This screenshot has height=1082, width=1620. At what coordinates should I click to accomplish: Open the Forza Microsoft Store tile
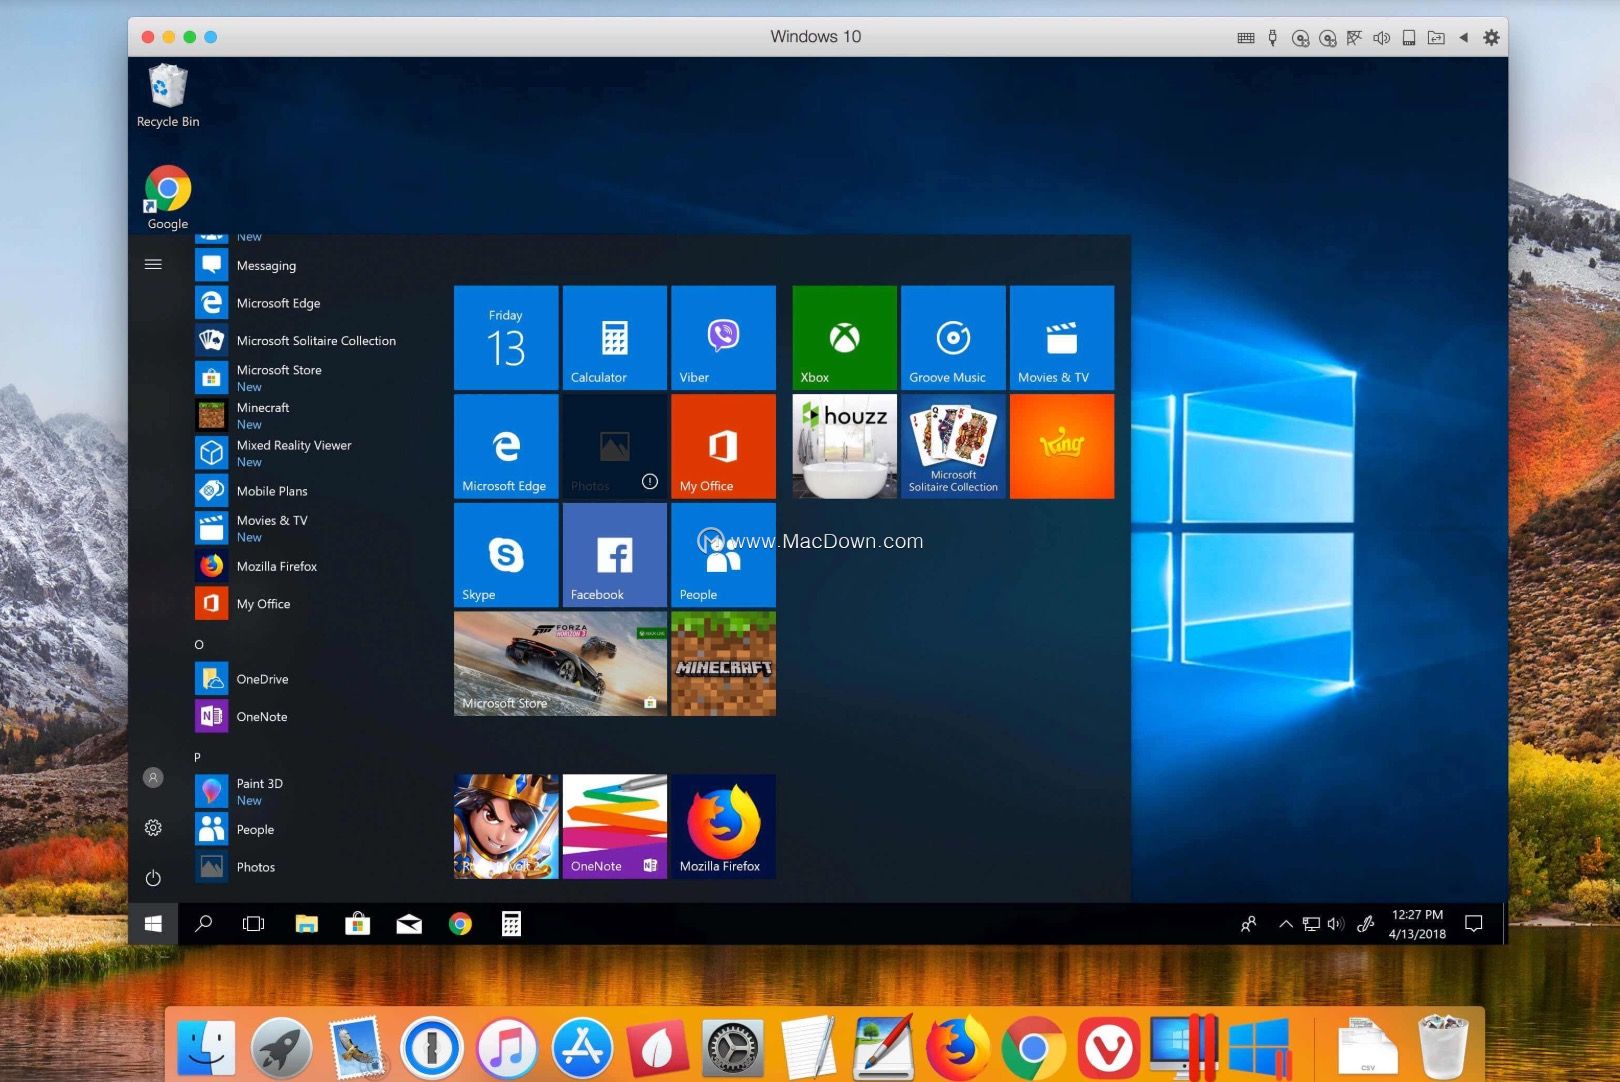pos(560,663)
